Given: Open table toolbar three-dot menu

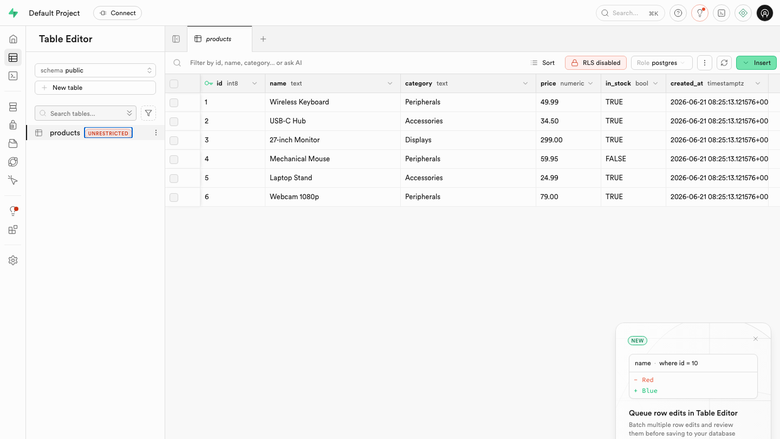Looking at the screenshot, I should [x=704, y=63].
